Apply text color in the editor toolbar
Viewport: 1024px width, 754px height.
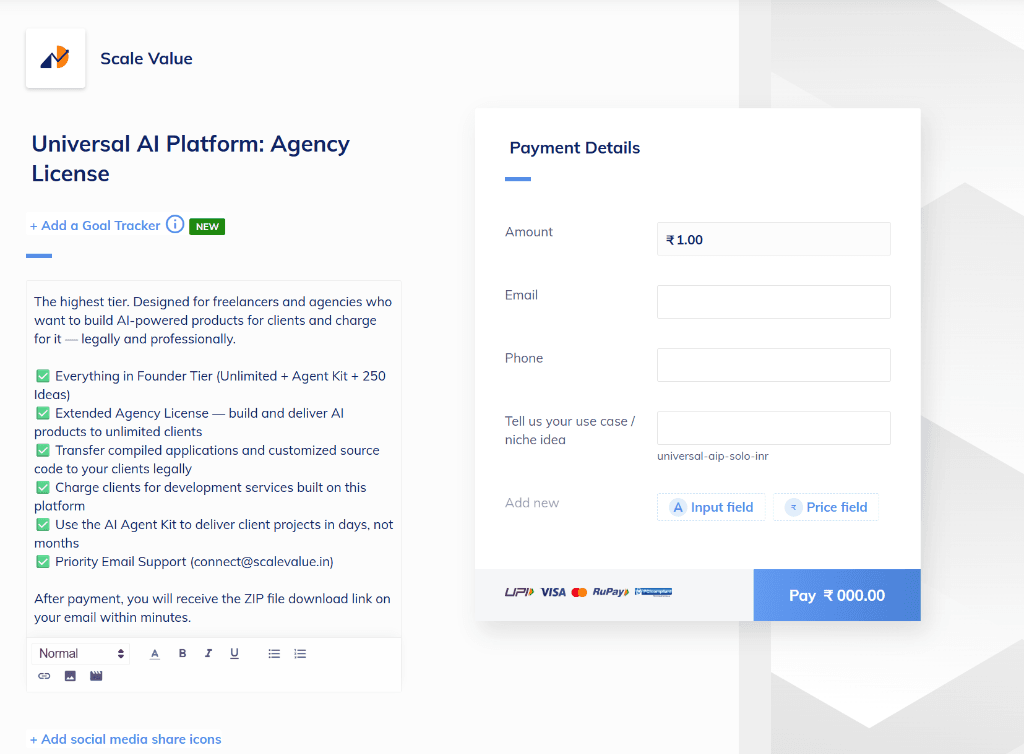[155, 653]
